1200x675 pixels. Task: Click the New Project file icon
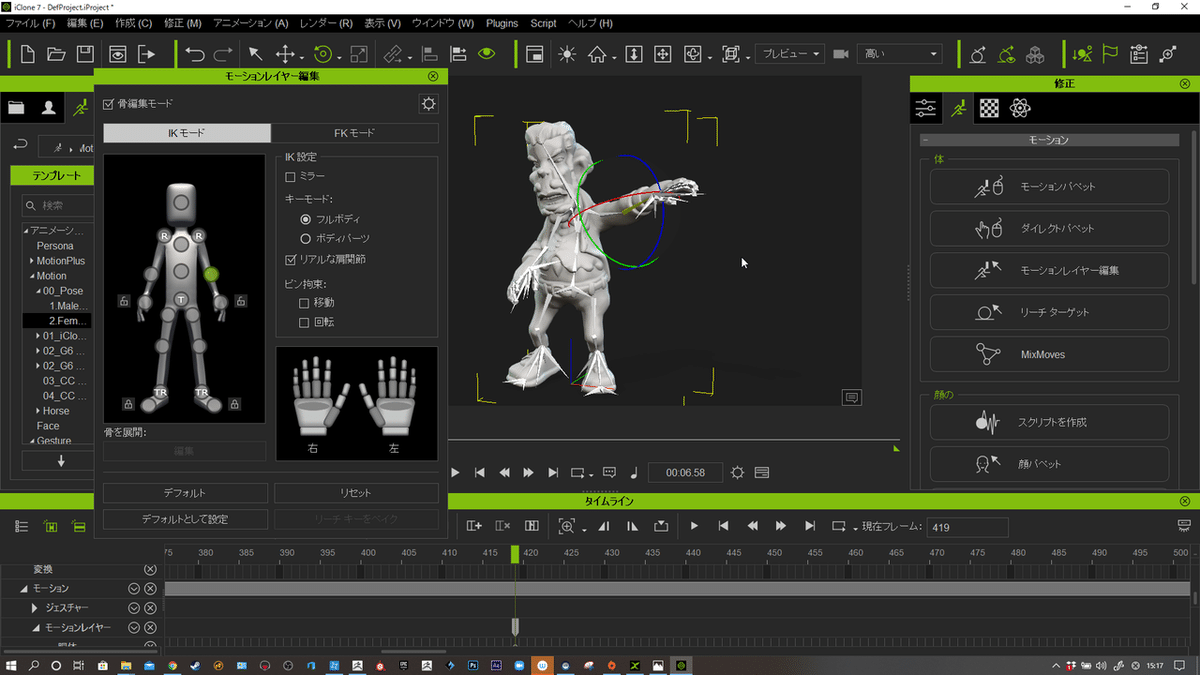click(27, 54)
